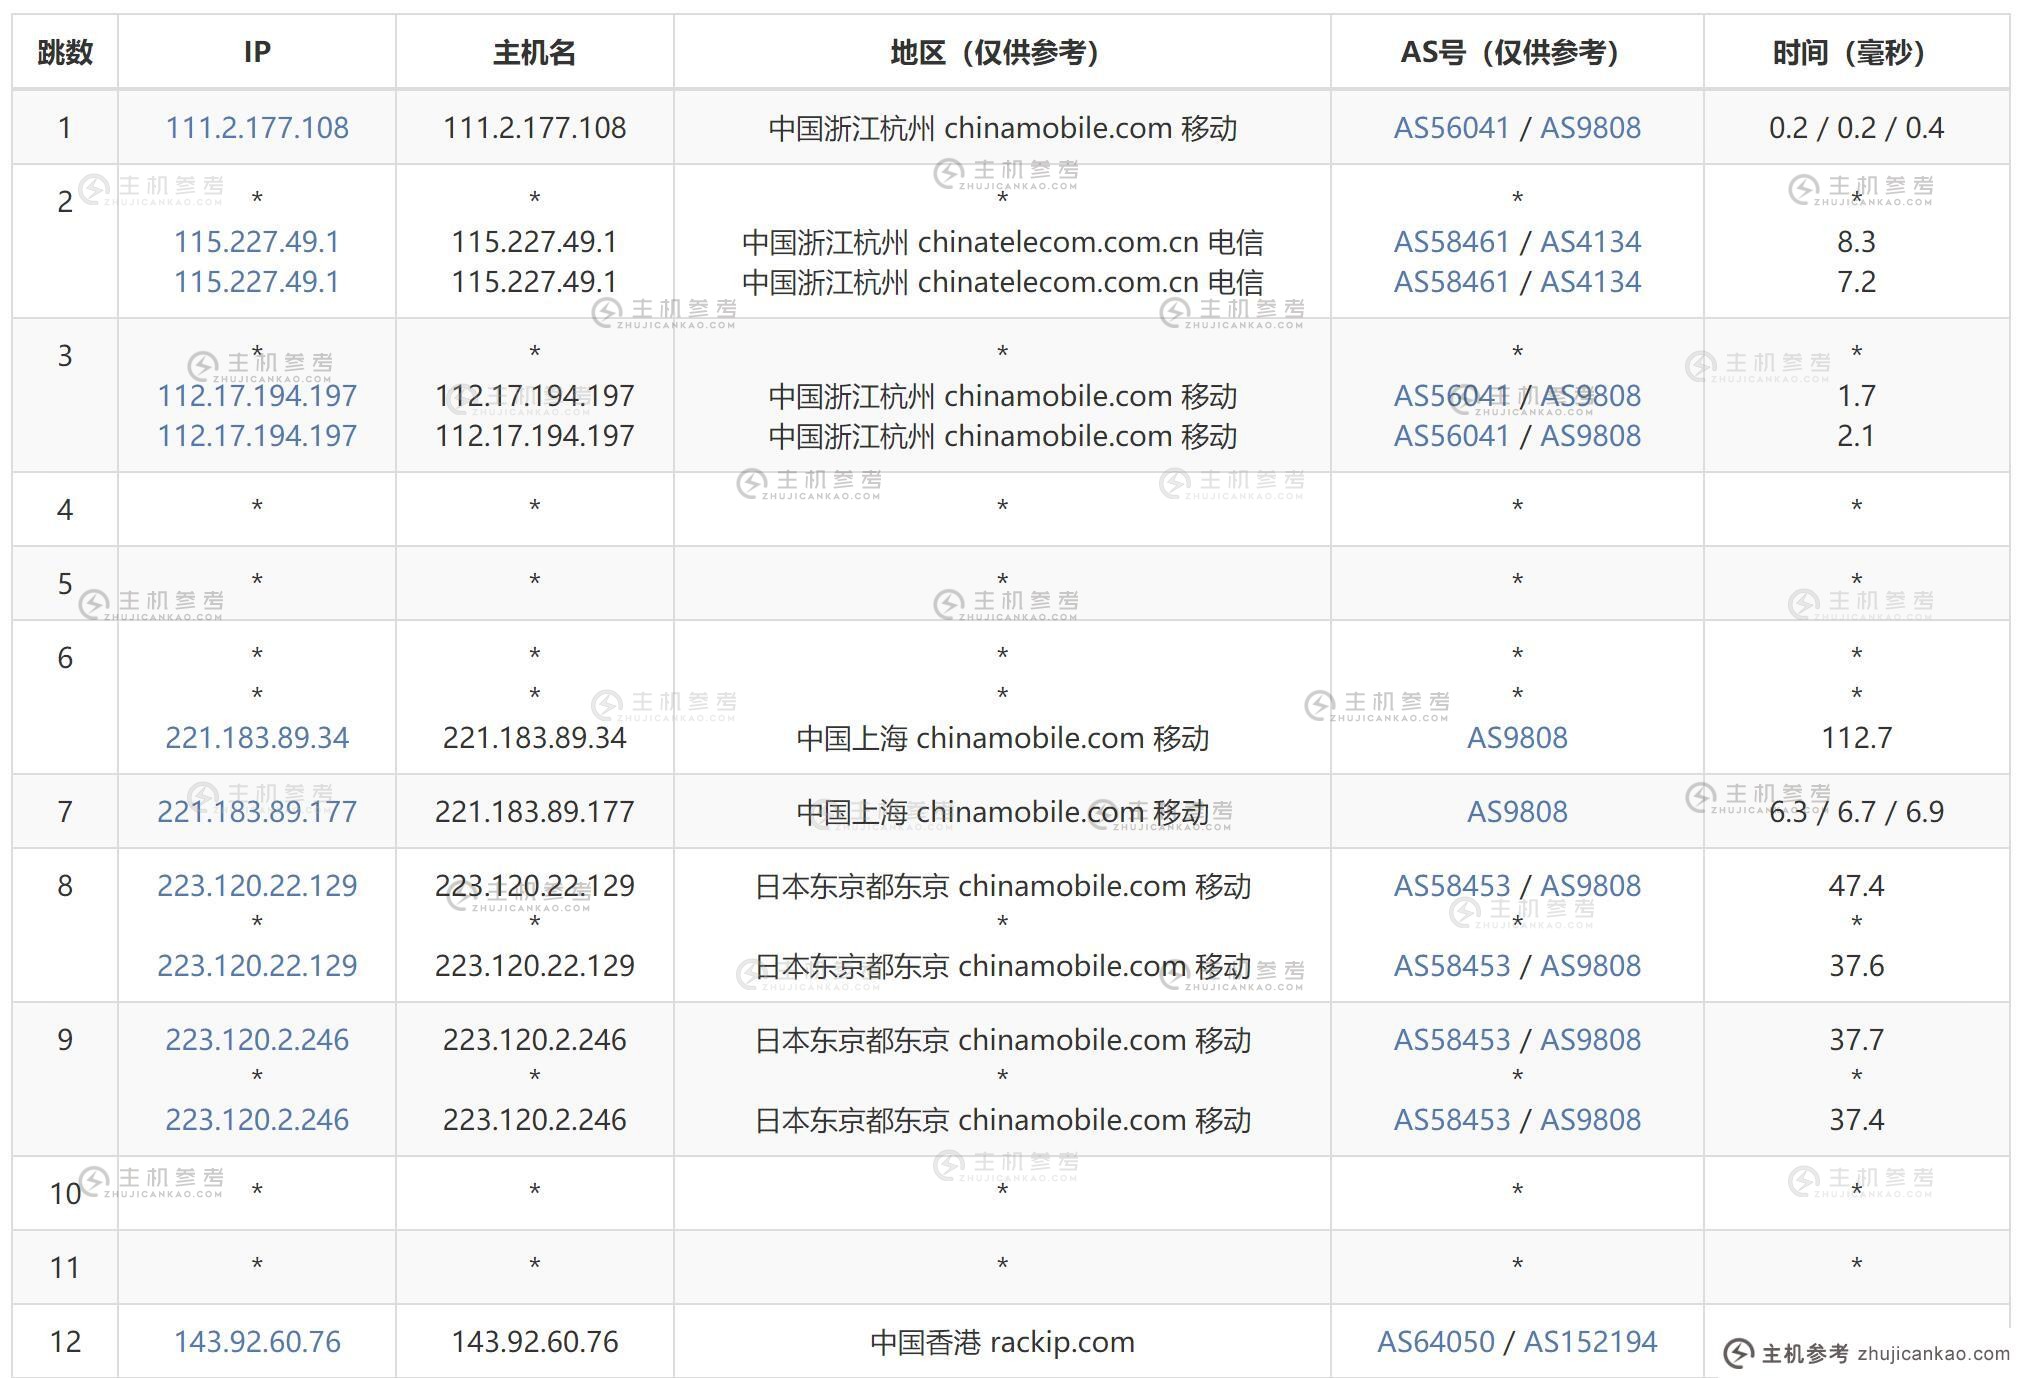The height and width of the screenshot is (1378, 2018).
Task: Select hostname text 221.183.89.34
Action: 534,738
